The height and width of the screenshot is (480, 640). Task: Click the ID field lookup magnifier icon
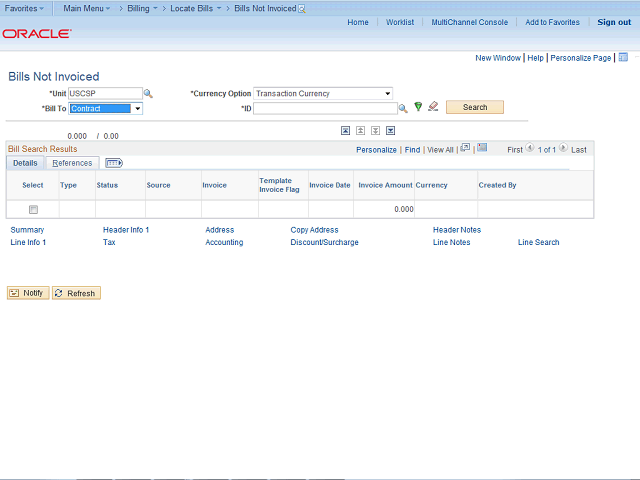pyautogui.click(x=403, y=108)
